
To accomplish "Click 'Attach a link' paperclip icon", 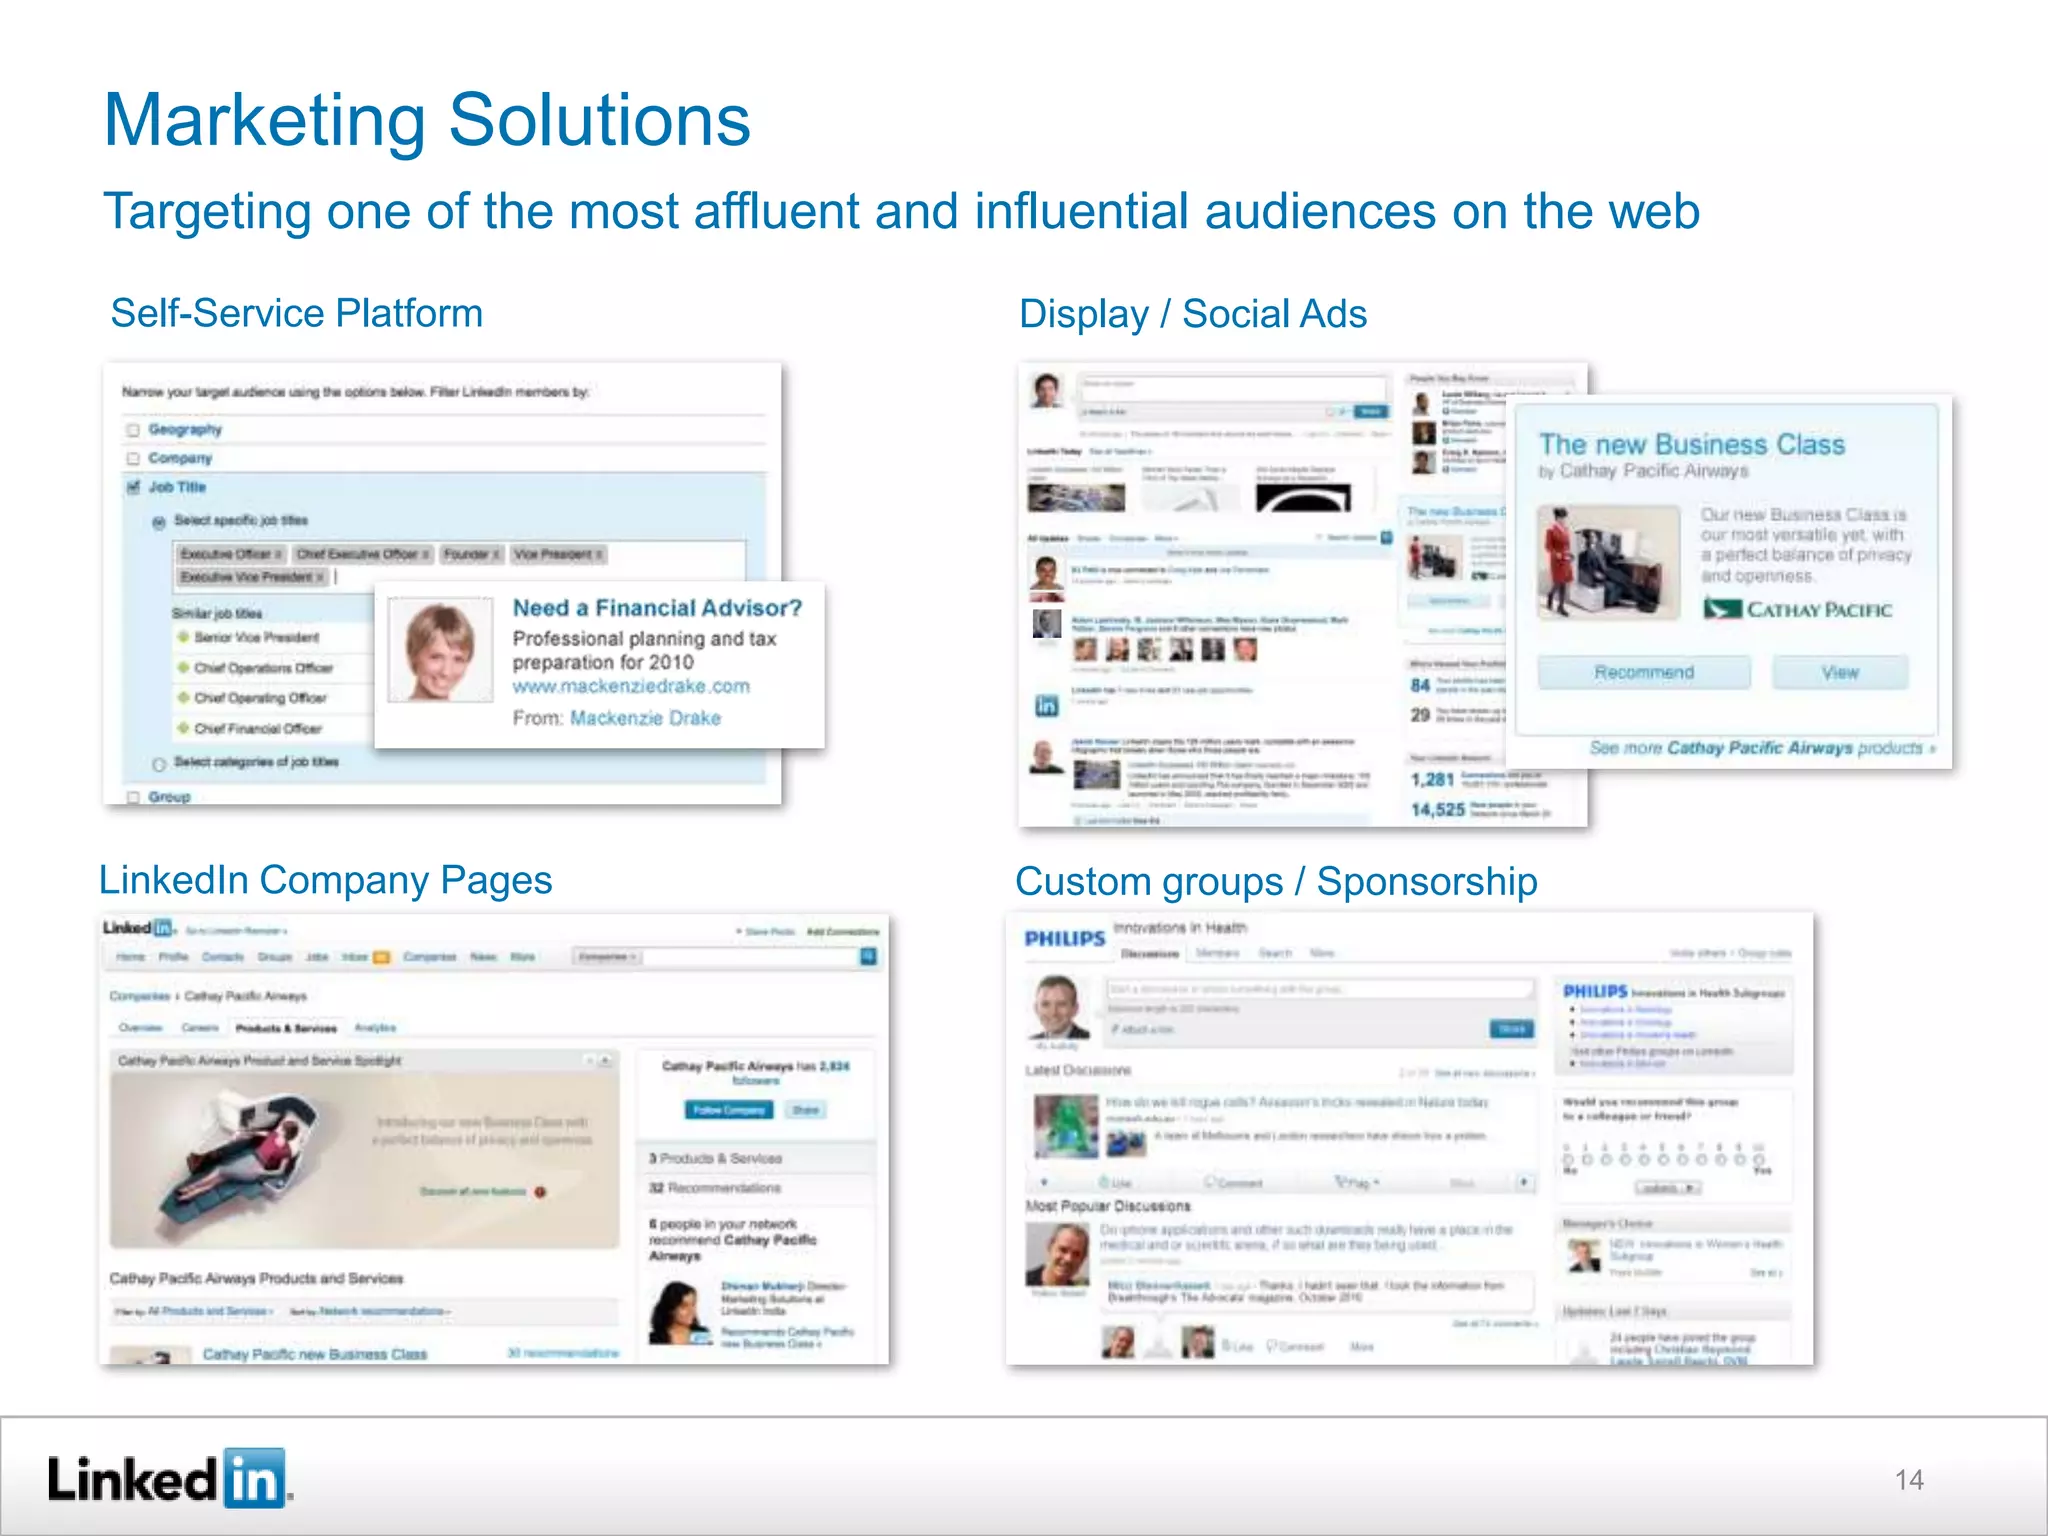I will coord(1116,1029).
